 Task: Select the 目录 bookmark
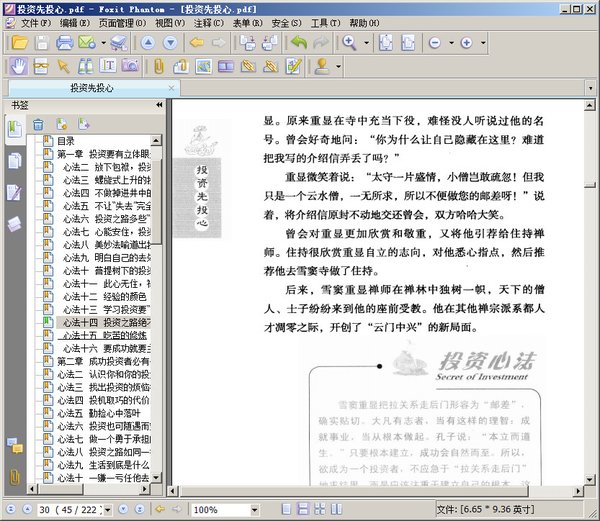click(65, 141)
